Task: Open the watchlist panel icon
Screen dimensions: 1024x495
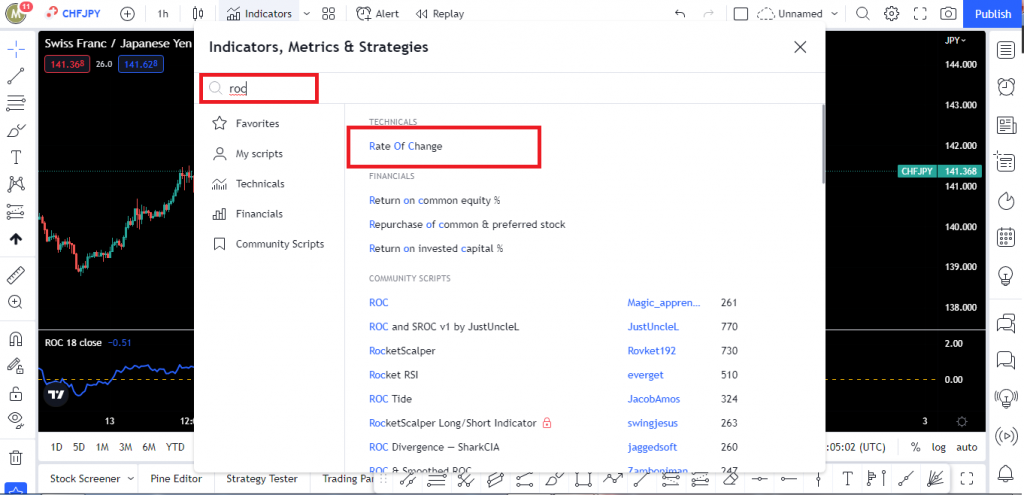Action: click(1006, 50)
